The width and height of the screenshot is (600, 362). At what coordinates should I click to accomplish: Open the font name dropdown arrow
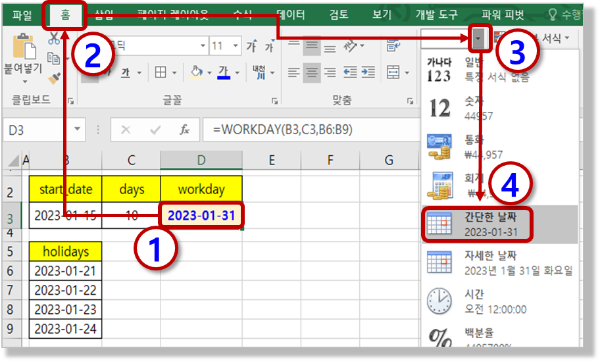203,46
